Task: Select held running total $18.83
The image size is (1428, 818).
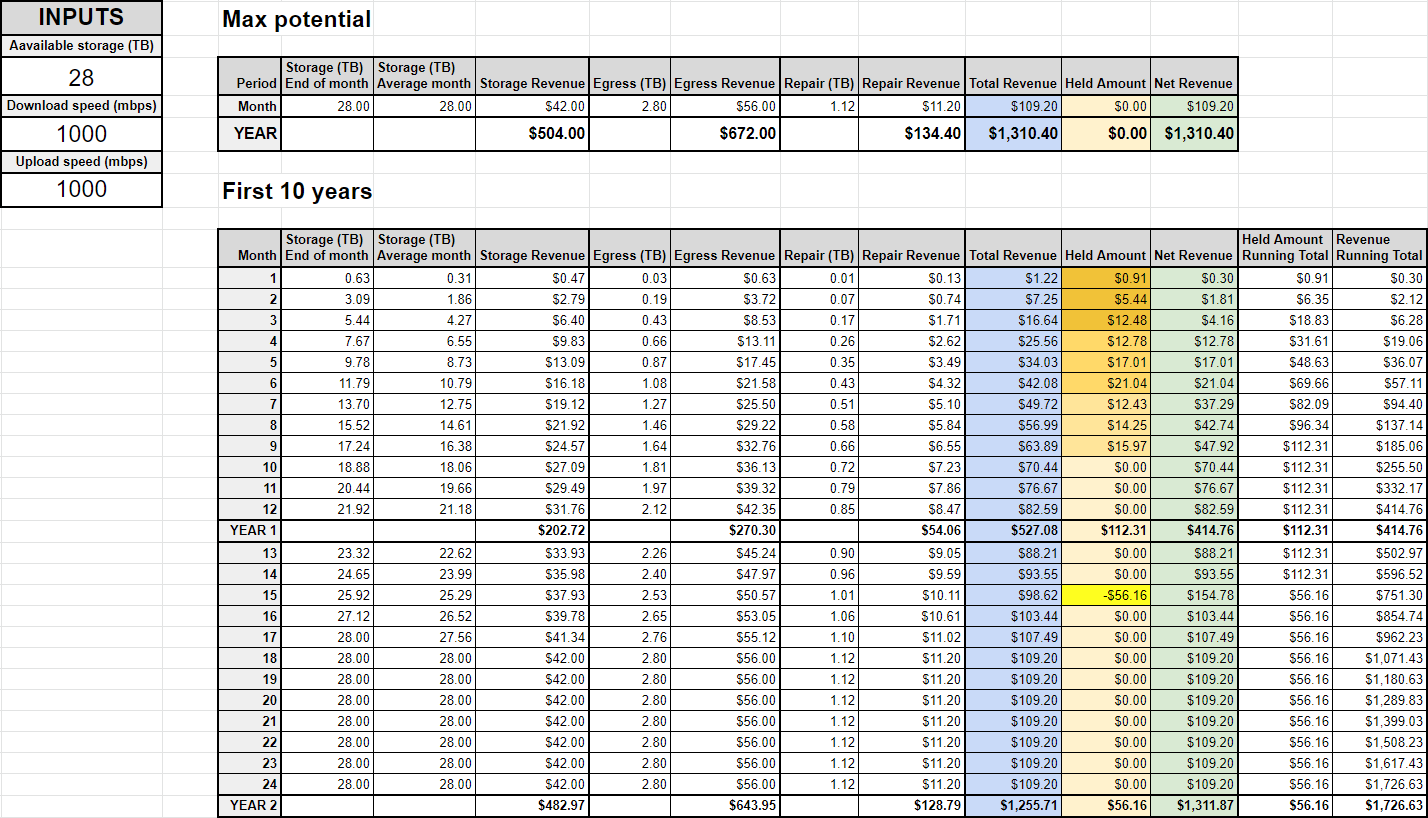Action: pos(1285,320)
